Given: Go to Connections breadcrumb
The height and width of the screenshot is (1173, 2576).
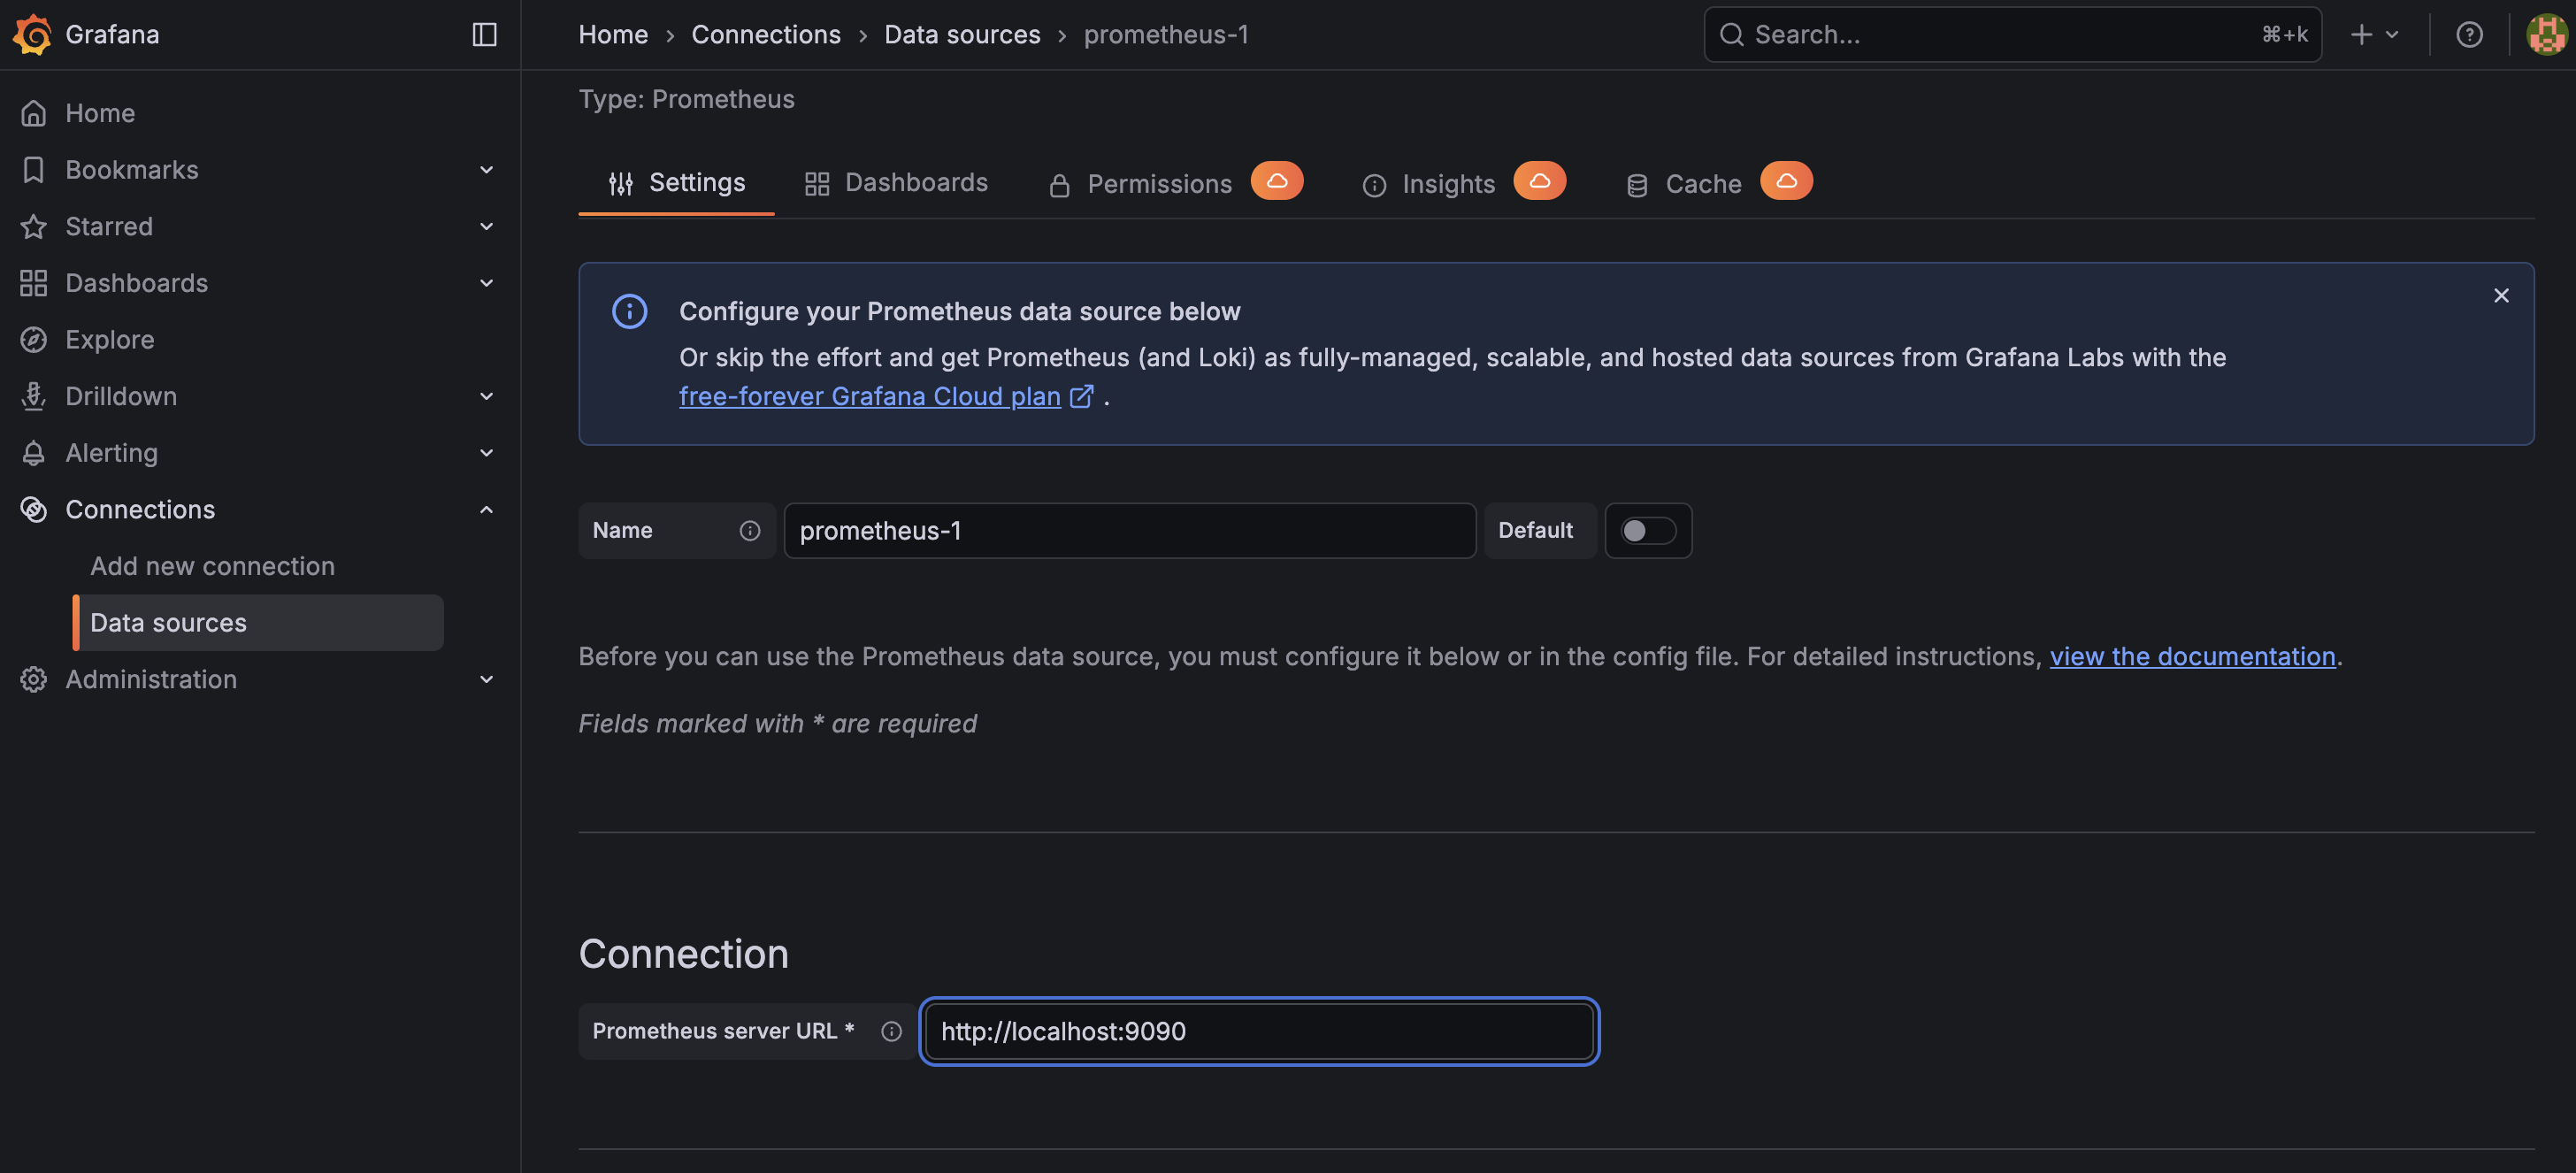Looking at the screenshot, I should pos(766,35).
